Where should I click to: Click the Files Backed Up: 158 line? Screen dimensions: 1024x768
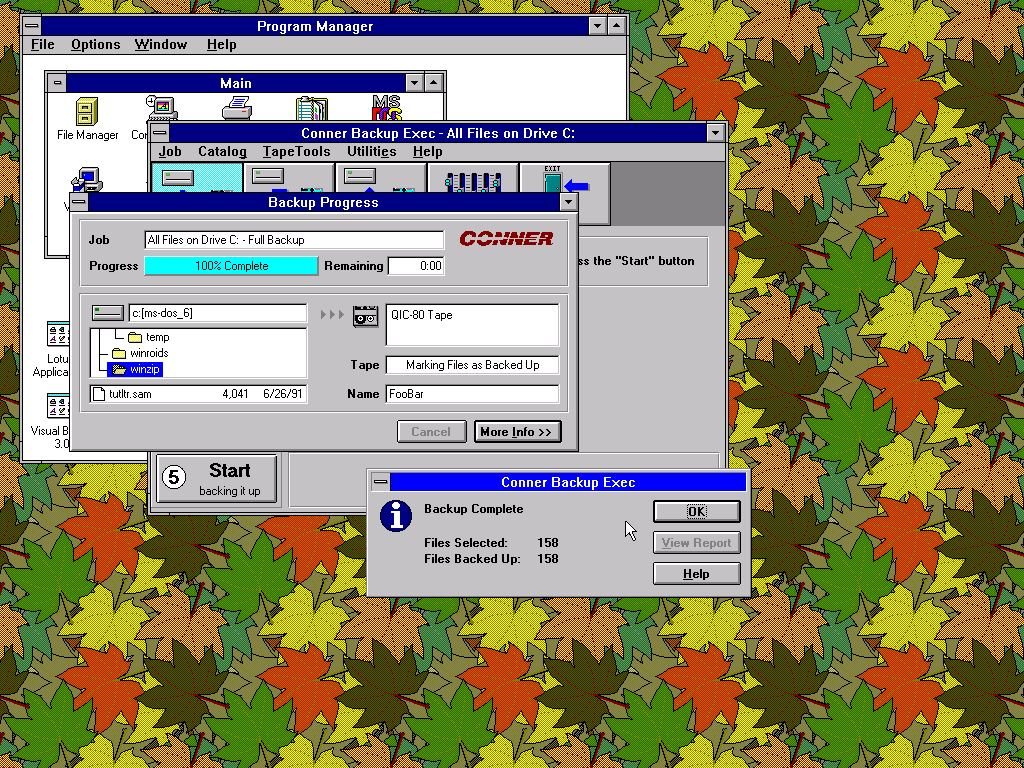click(x=491, y=559)
